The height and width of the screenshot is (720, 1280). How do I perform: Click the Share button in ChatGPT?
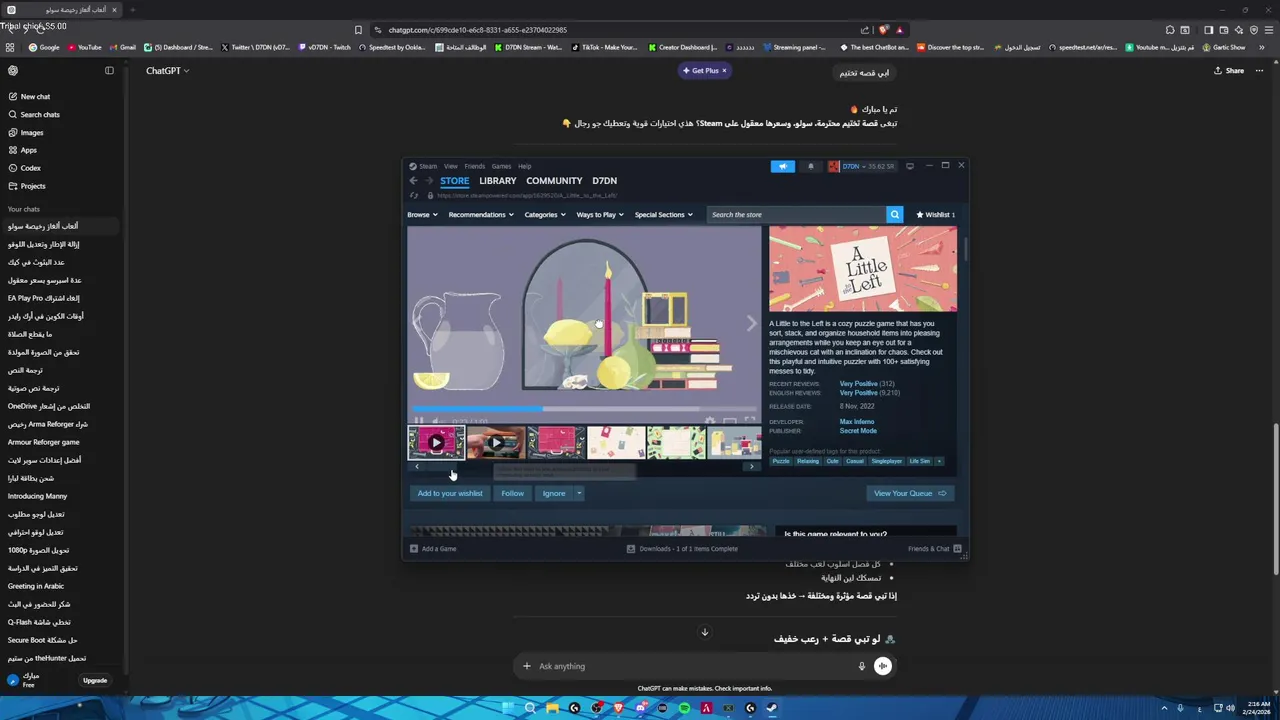tap(1229, 71)
